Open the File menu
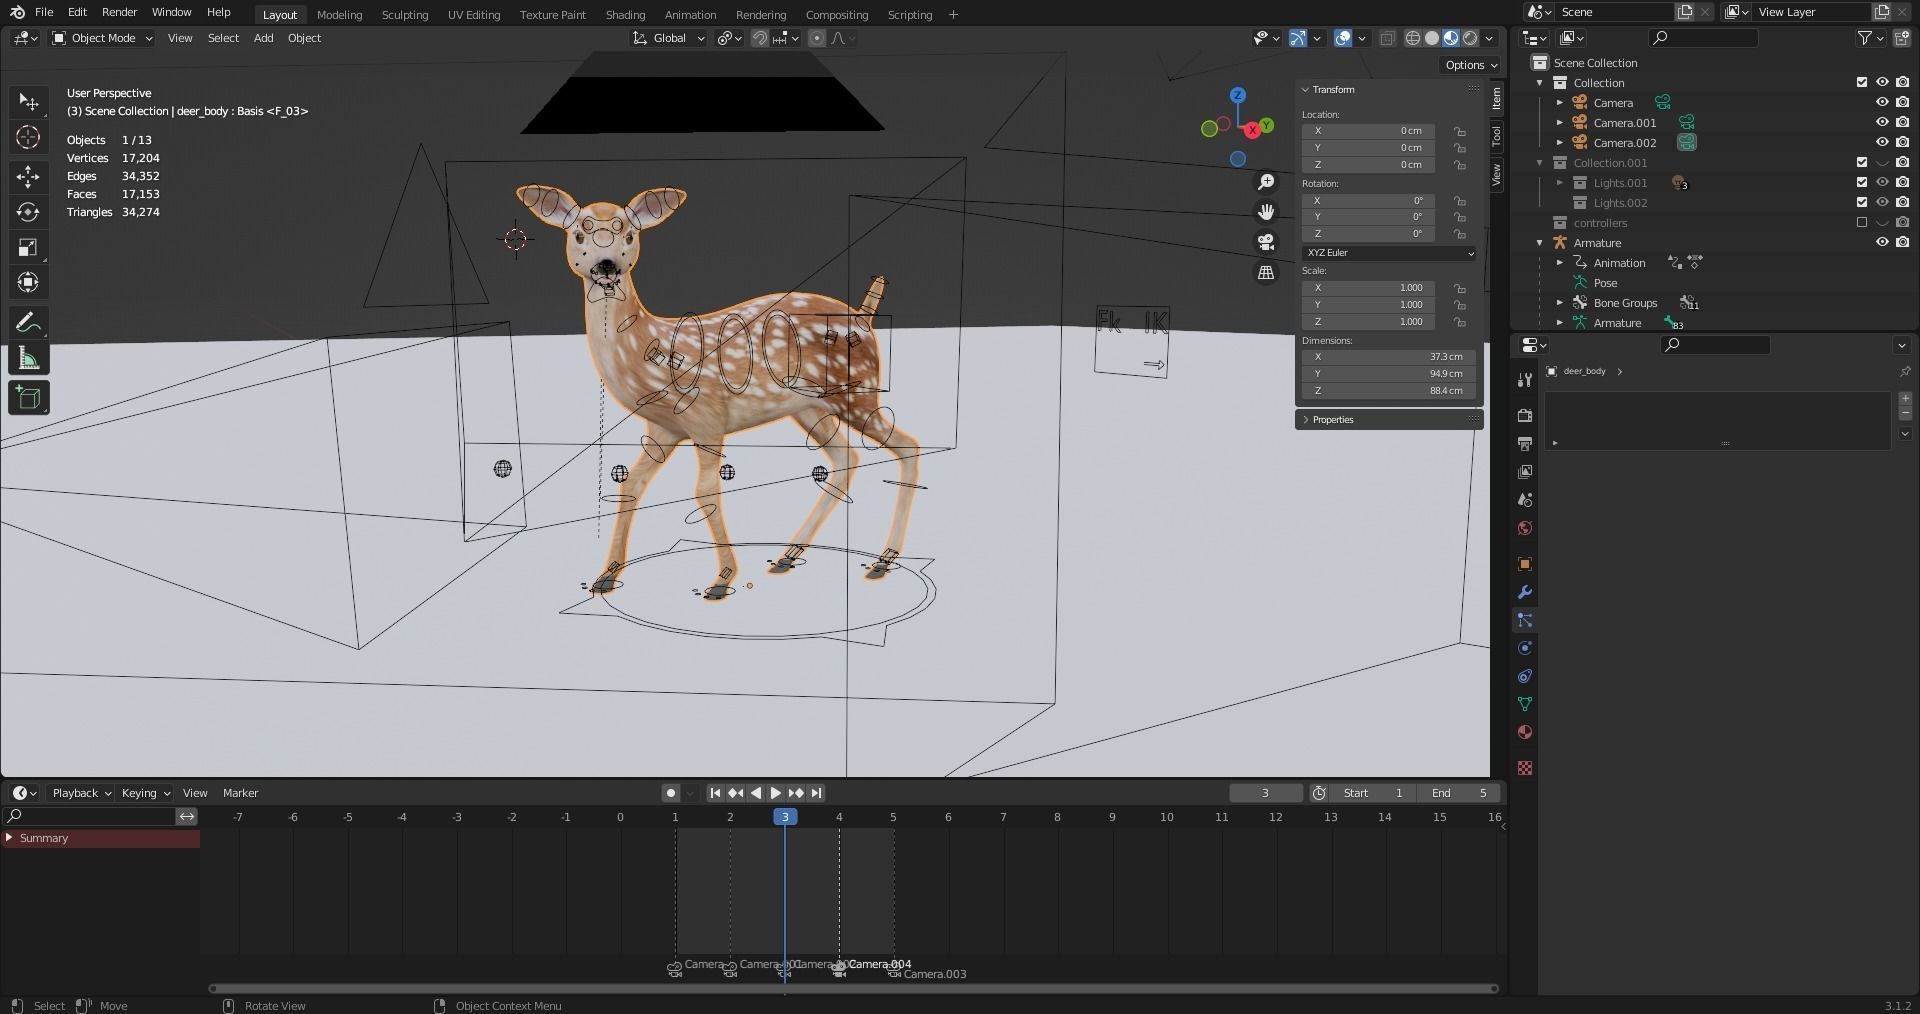This screenshot has height=1014, width=1920. point(44,12)
